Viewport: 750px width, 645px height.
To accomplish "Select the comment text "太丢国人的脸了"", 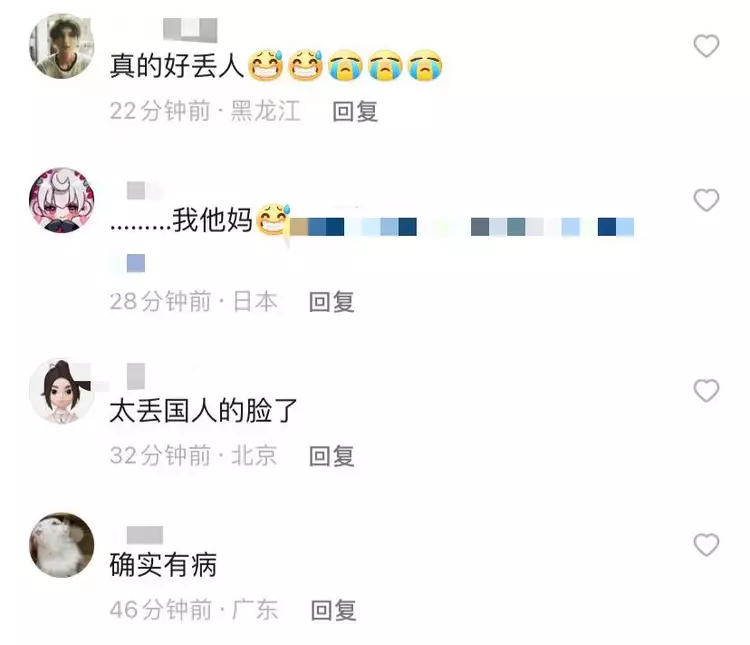I will [x=203, y=411].
